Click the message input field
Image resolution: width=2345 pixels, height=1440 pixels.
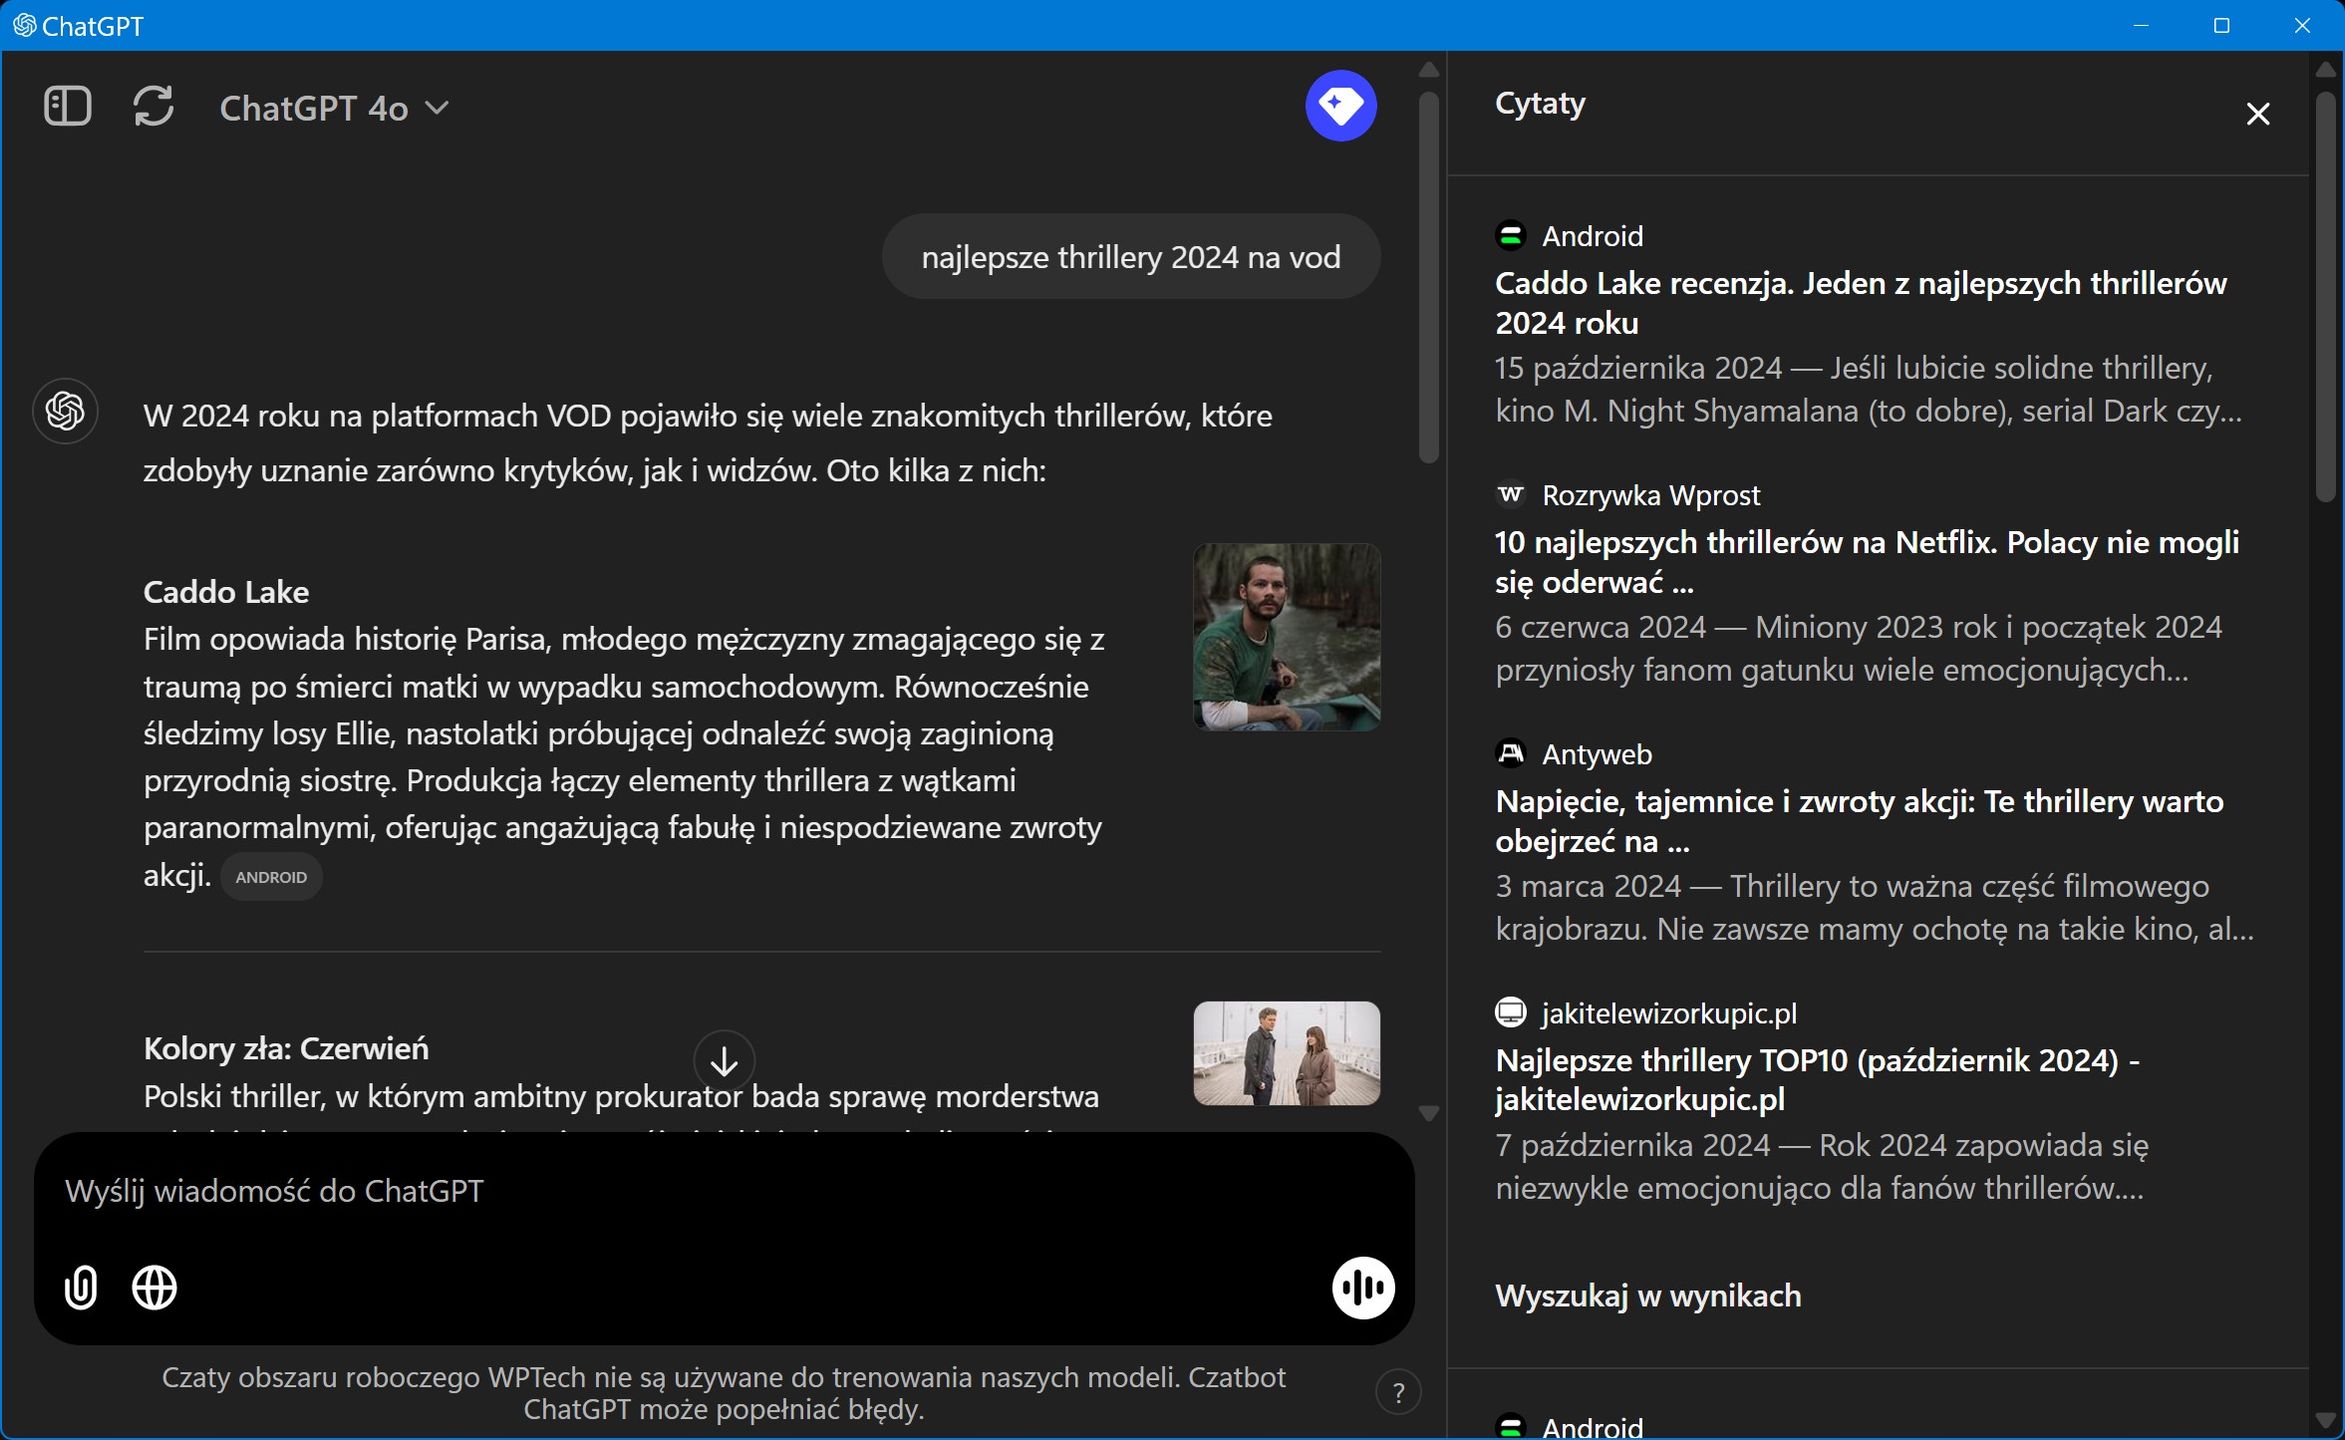click(724, 1191)
